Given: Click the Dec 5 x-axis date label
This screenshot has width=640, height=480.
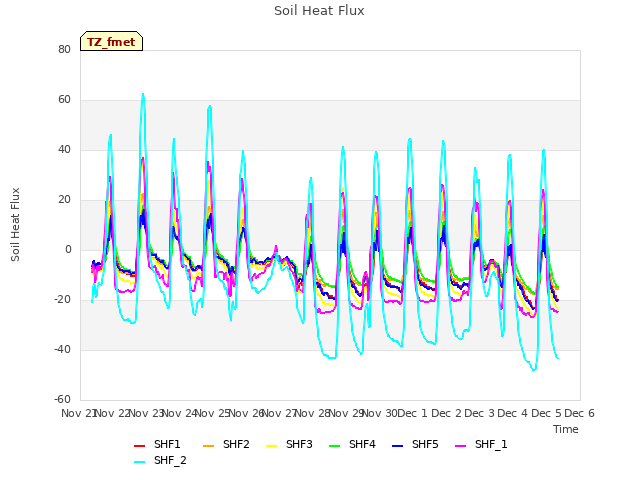Looking at the screenshot, I should pos(546,413).
